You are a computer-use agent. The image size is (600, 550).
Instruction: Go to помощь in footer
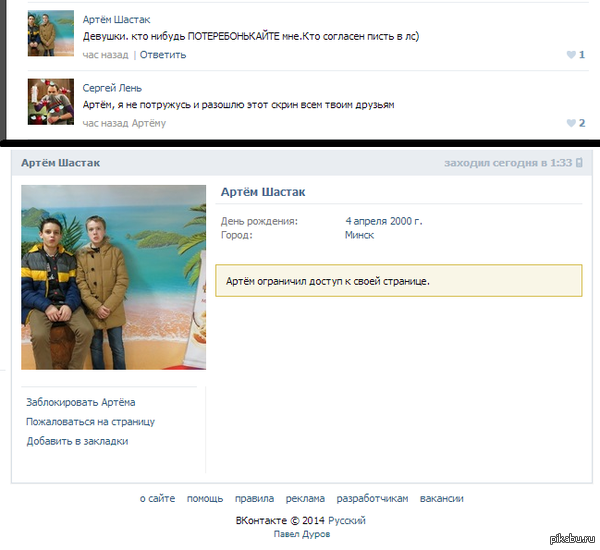(204, 498)
